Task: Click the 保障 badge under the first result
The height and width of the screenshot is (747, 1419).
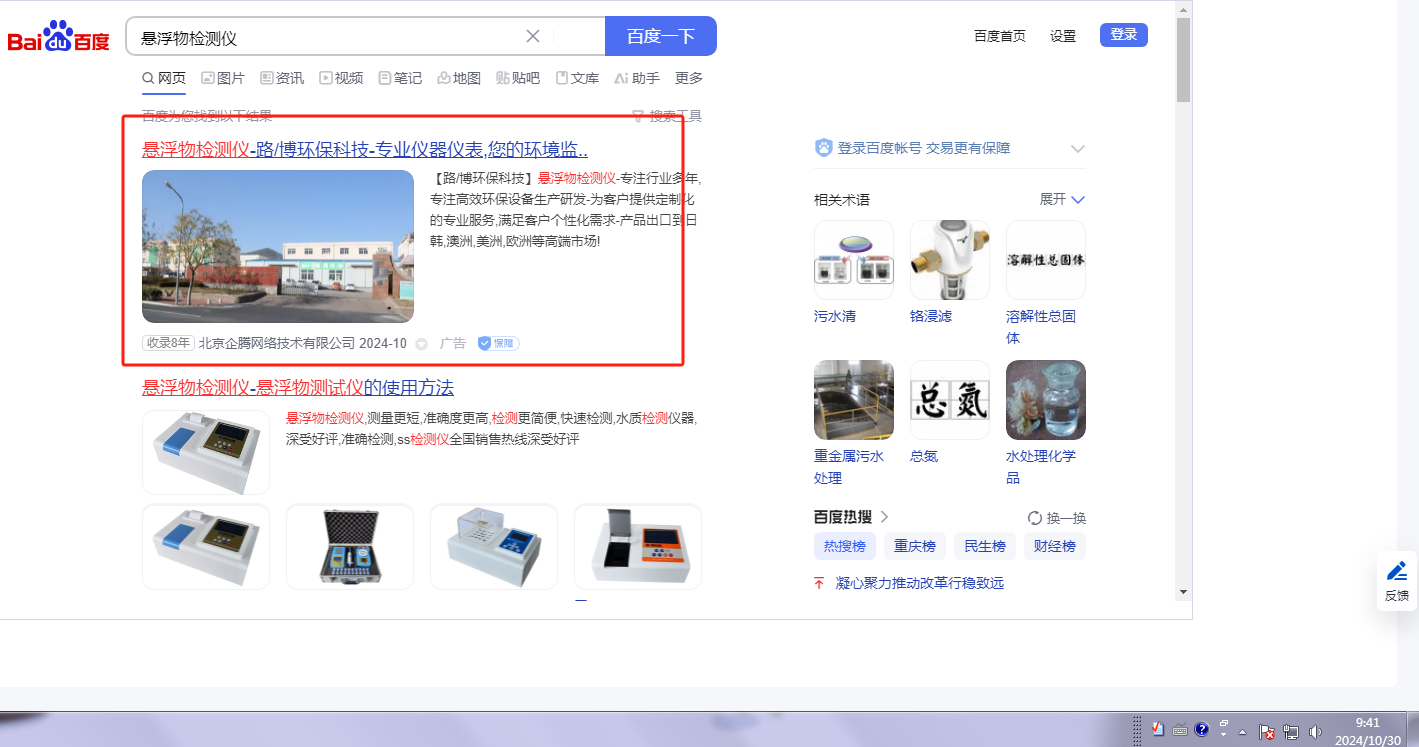Action: tap(498, 343)
